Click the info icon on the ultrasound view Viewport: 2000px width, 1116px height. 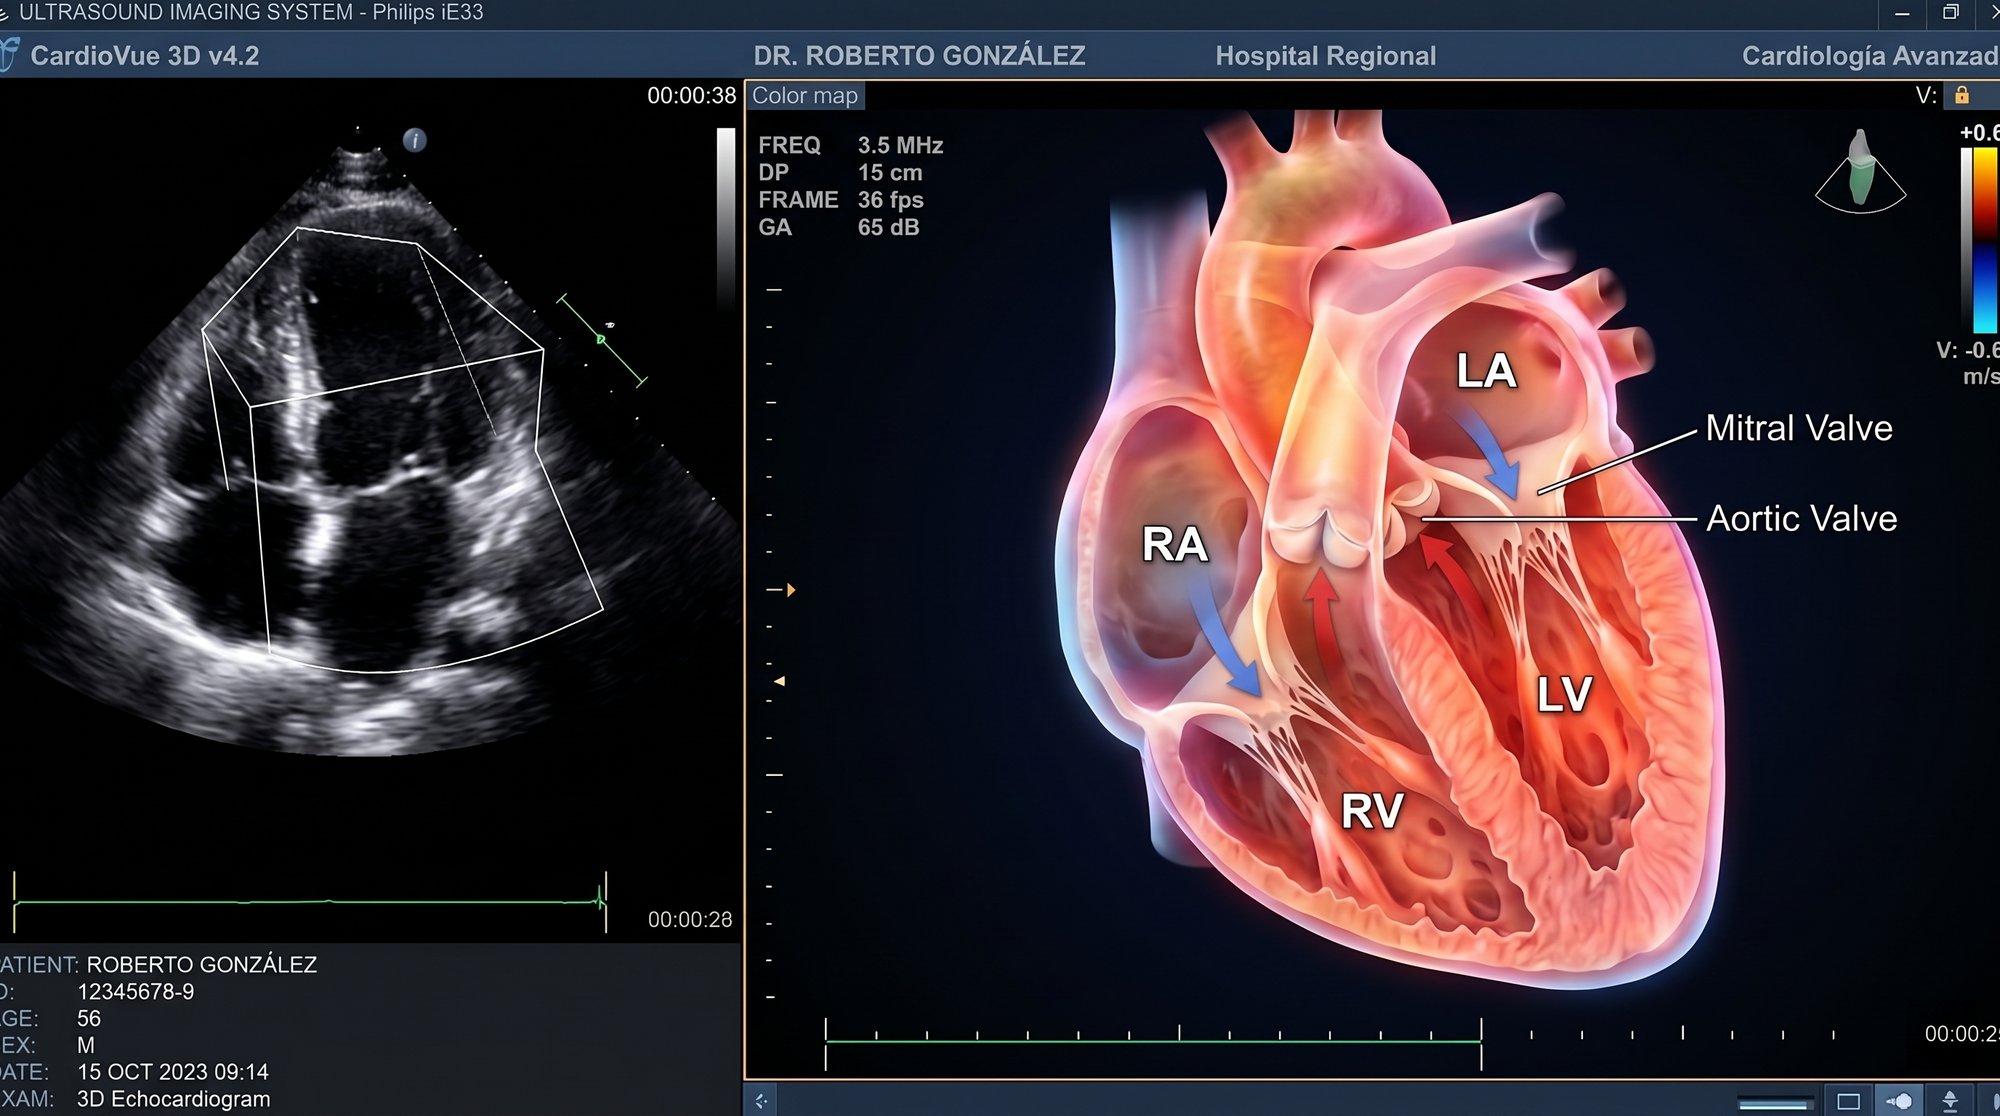(x=414, y=140)
